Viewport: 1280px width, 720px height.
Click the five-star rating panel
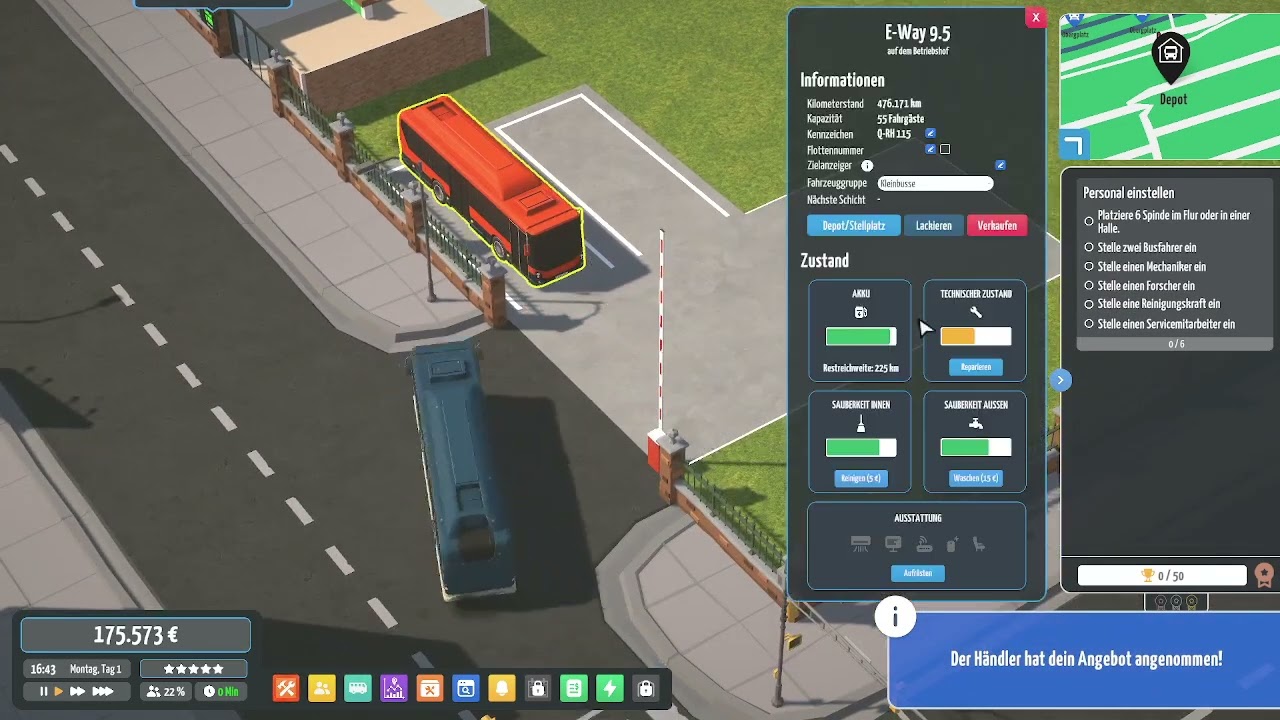click(194, 669)
